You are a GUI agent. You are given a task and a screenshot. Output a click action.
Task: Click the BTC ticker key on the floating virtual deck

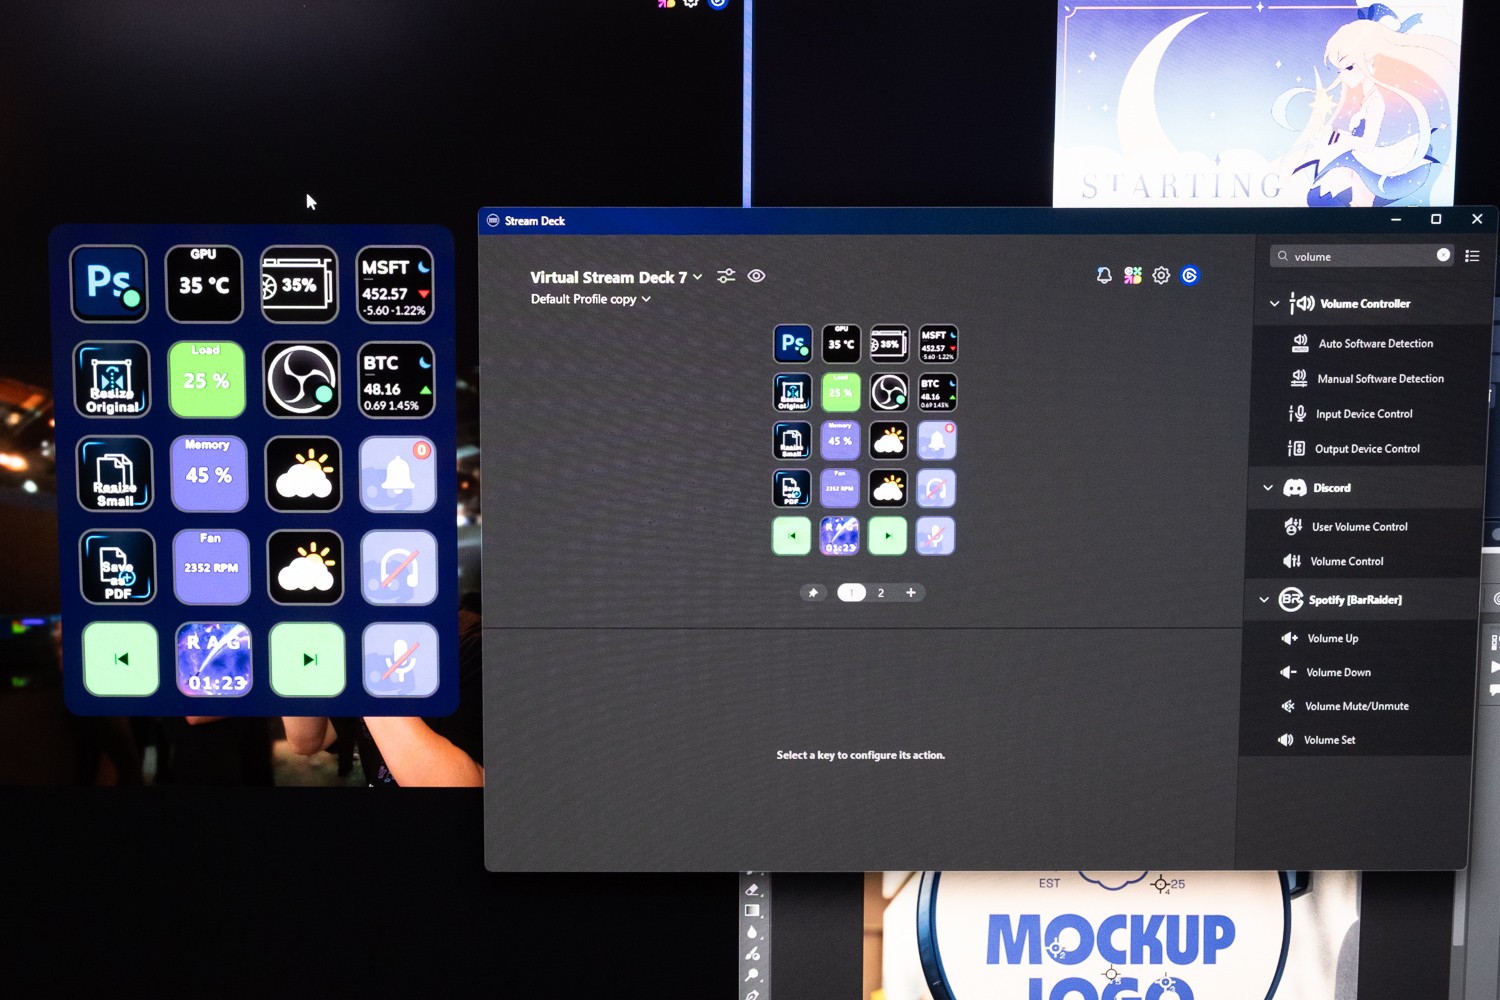click(396, 380)
